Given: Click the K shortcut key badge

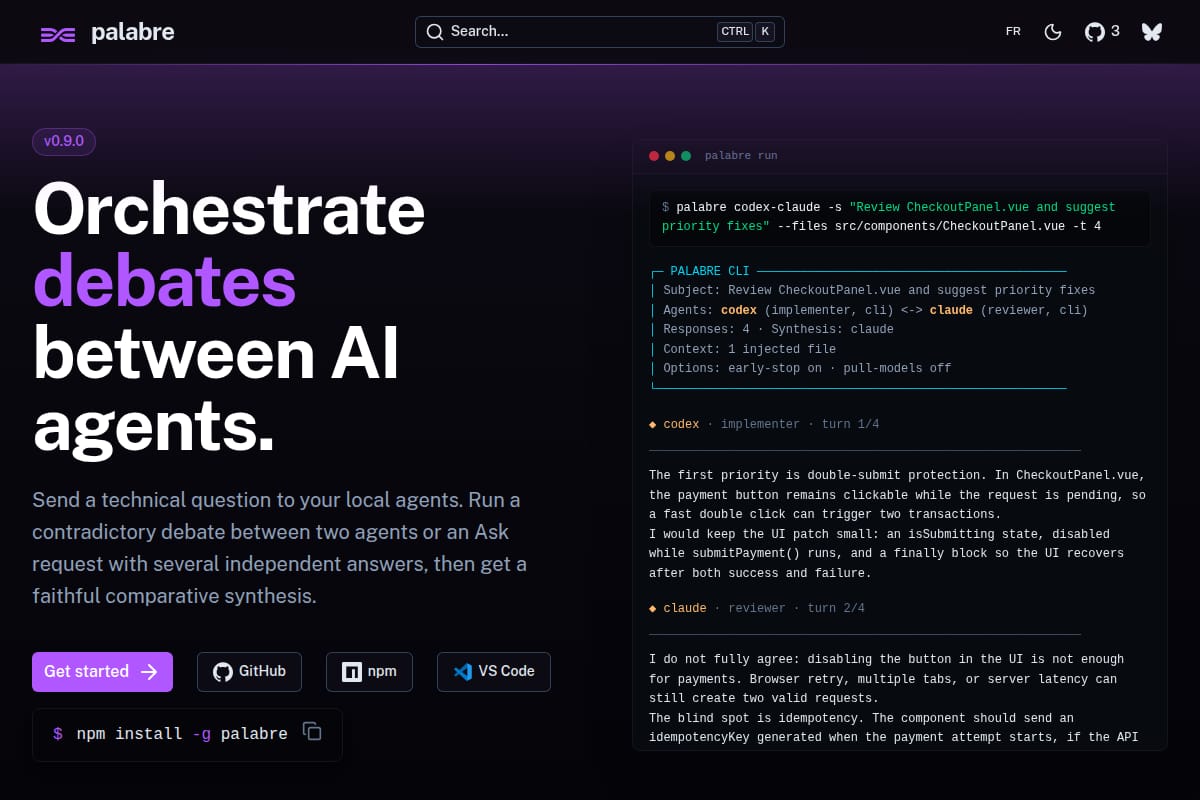Looking at the screenshot, I should (765, 32).
